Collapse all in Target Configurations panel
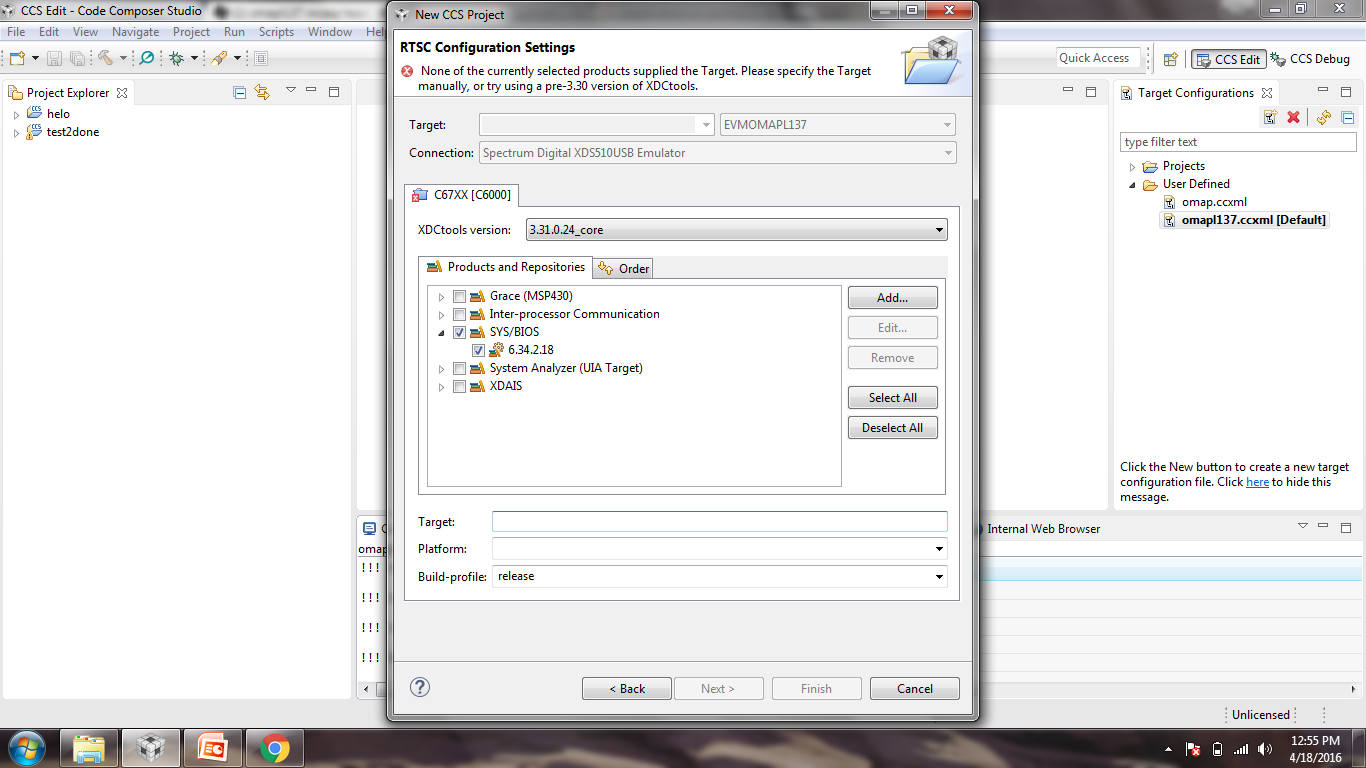1366x768 pixels. tap(1347, 117)
